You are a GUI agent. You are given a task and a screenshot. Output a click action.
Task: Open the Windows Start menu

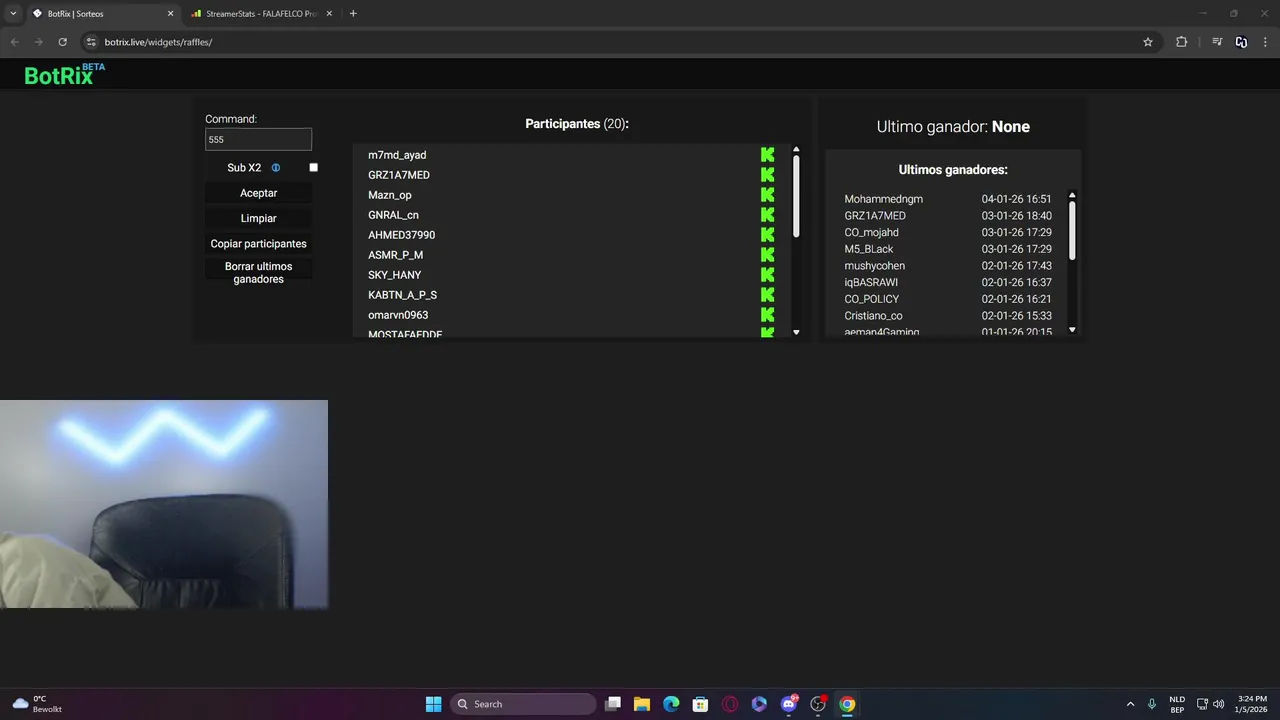[433, 704]
